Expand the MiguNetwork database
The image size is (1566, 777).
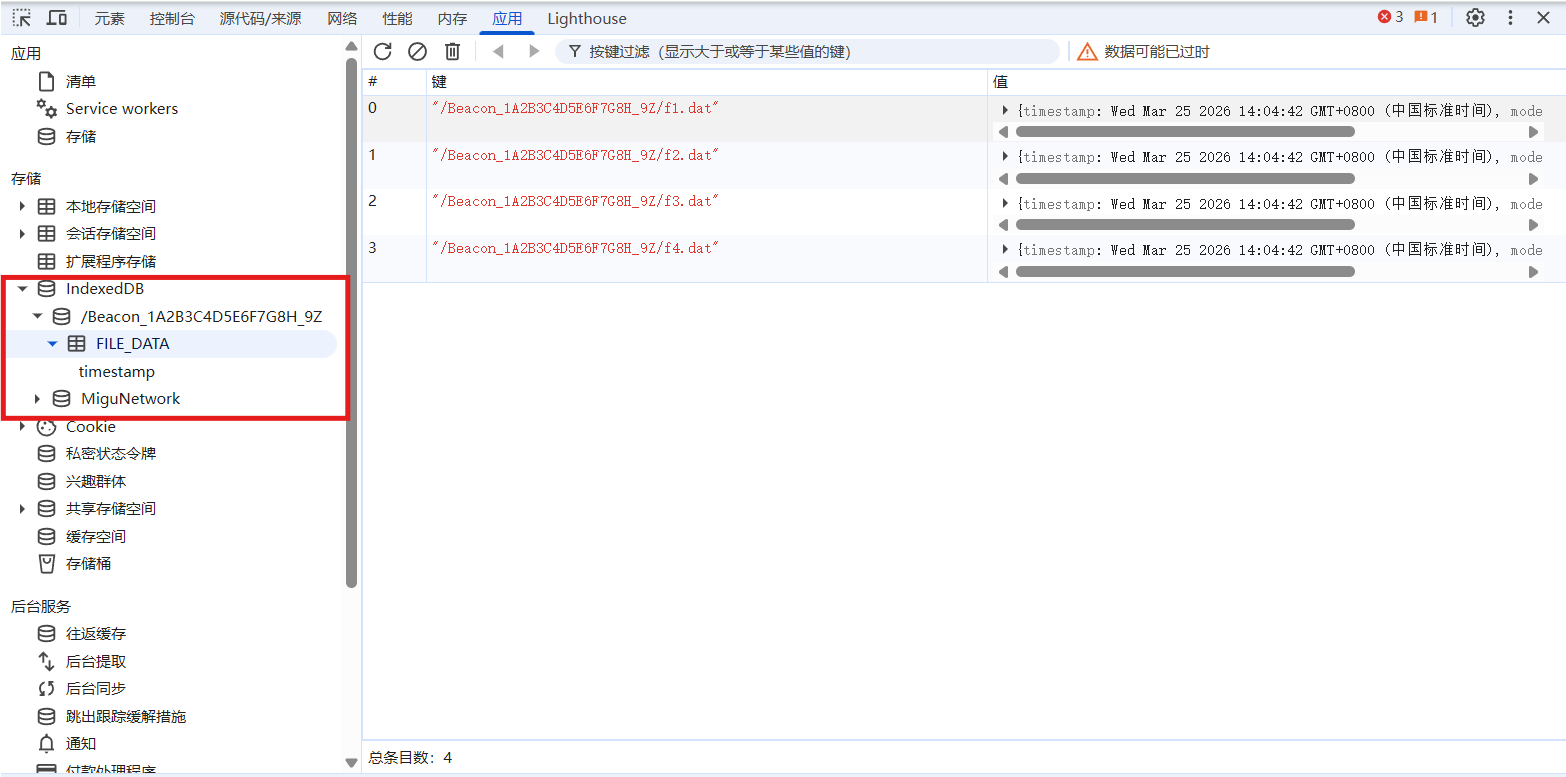click(x=38, y=399)
